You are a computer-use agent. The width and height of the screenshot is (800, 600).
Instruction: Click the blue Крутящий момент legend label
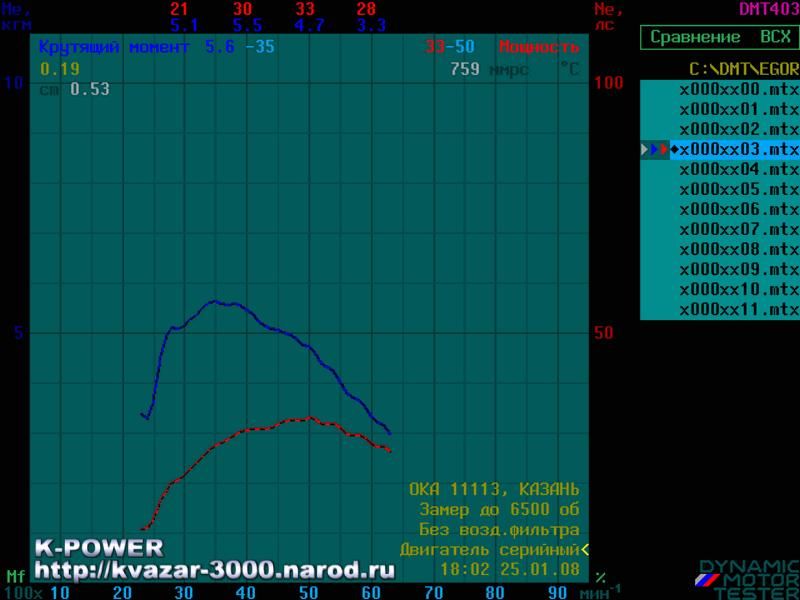(116, 47)
